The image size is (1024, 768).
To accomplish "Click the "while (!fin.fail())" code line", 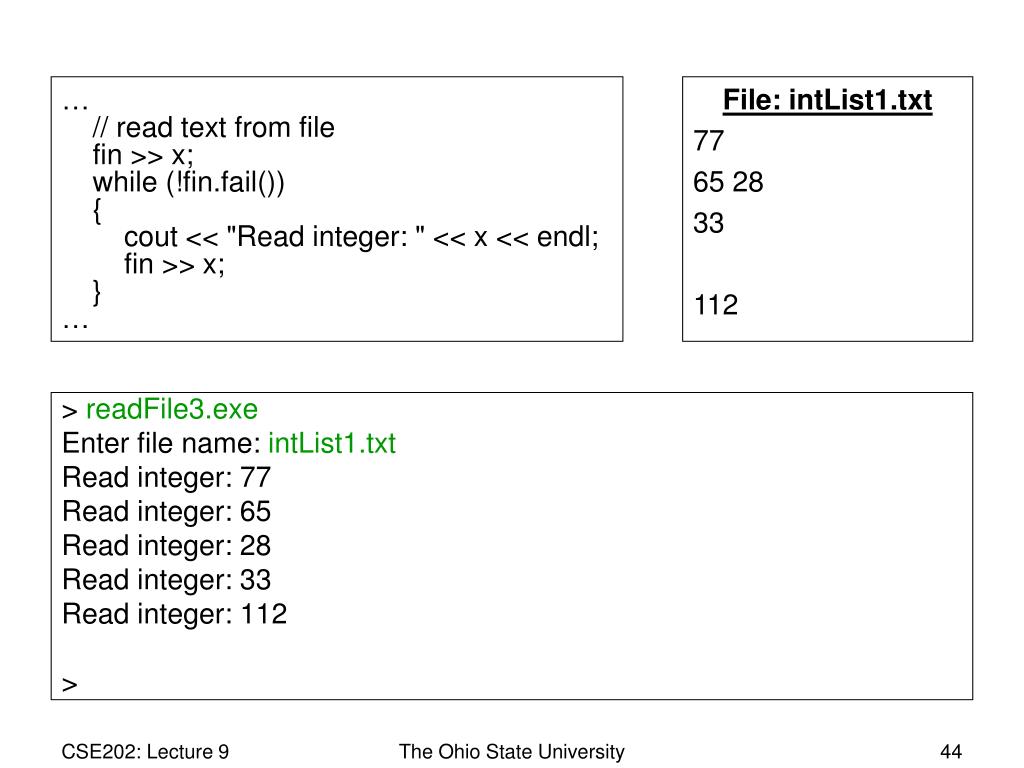I will pyautogui.click(x=189, y=182).
